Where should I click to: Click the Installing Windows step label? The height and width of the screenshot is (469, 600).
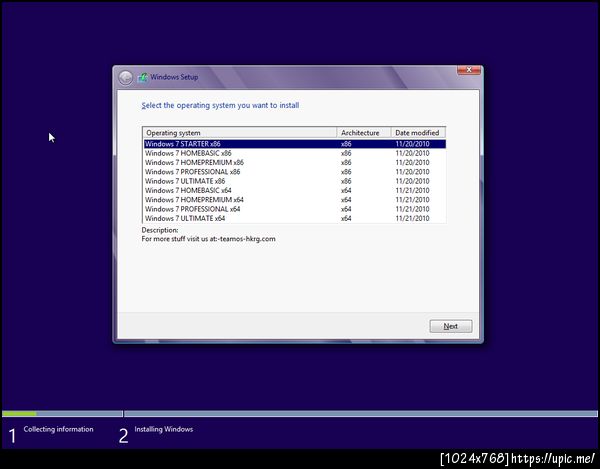[164, 429]
